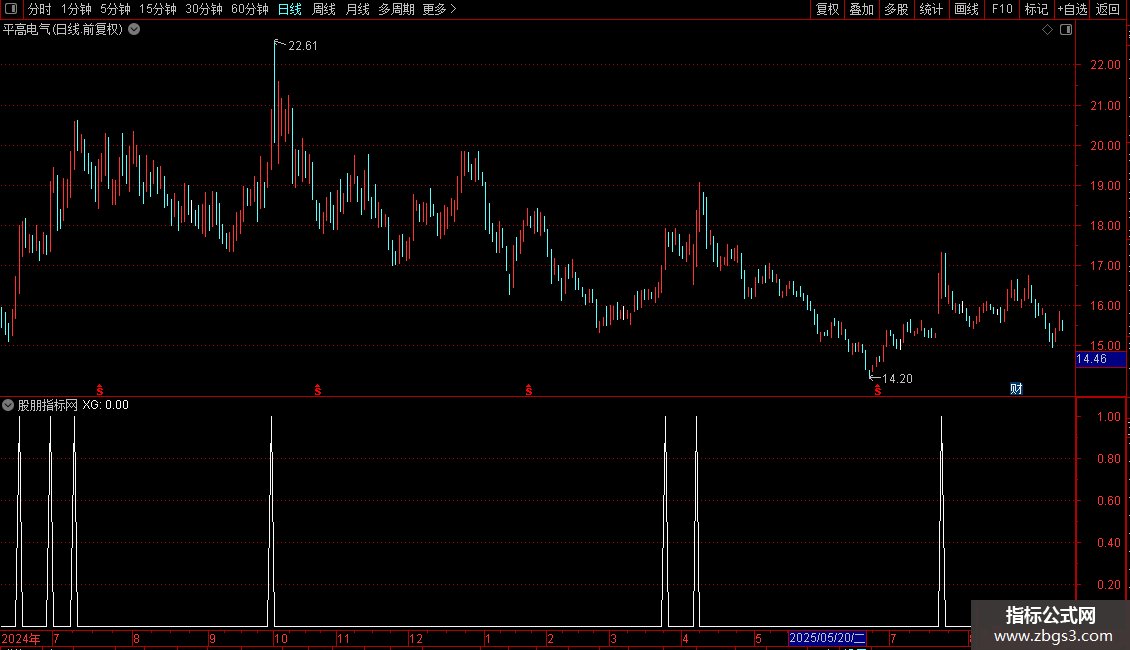Click the XG: 0.00 indicator value
Image resolution: width=1130 pixels, height=650 pixels.
point(105,405)
